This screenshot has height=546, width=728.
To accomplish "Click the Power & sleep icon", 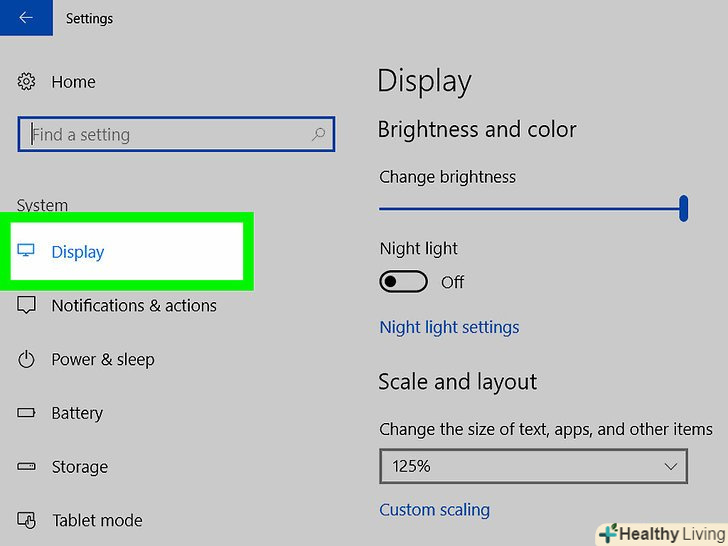I will click(x=27, y=359).
